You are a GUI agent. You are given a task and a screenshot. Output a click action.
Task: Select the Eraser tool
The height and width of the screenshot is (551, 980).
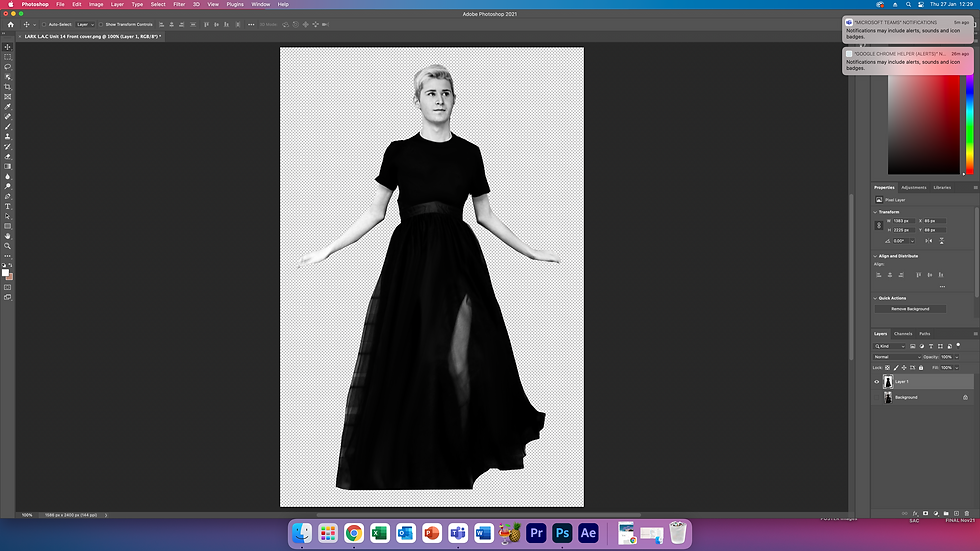pyautogui.click(x=8, y=156)
